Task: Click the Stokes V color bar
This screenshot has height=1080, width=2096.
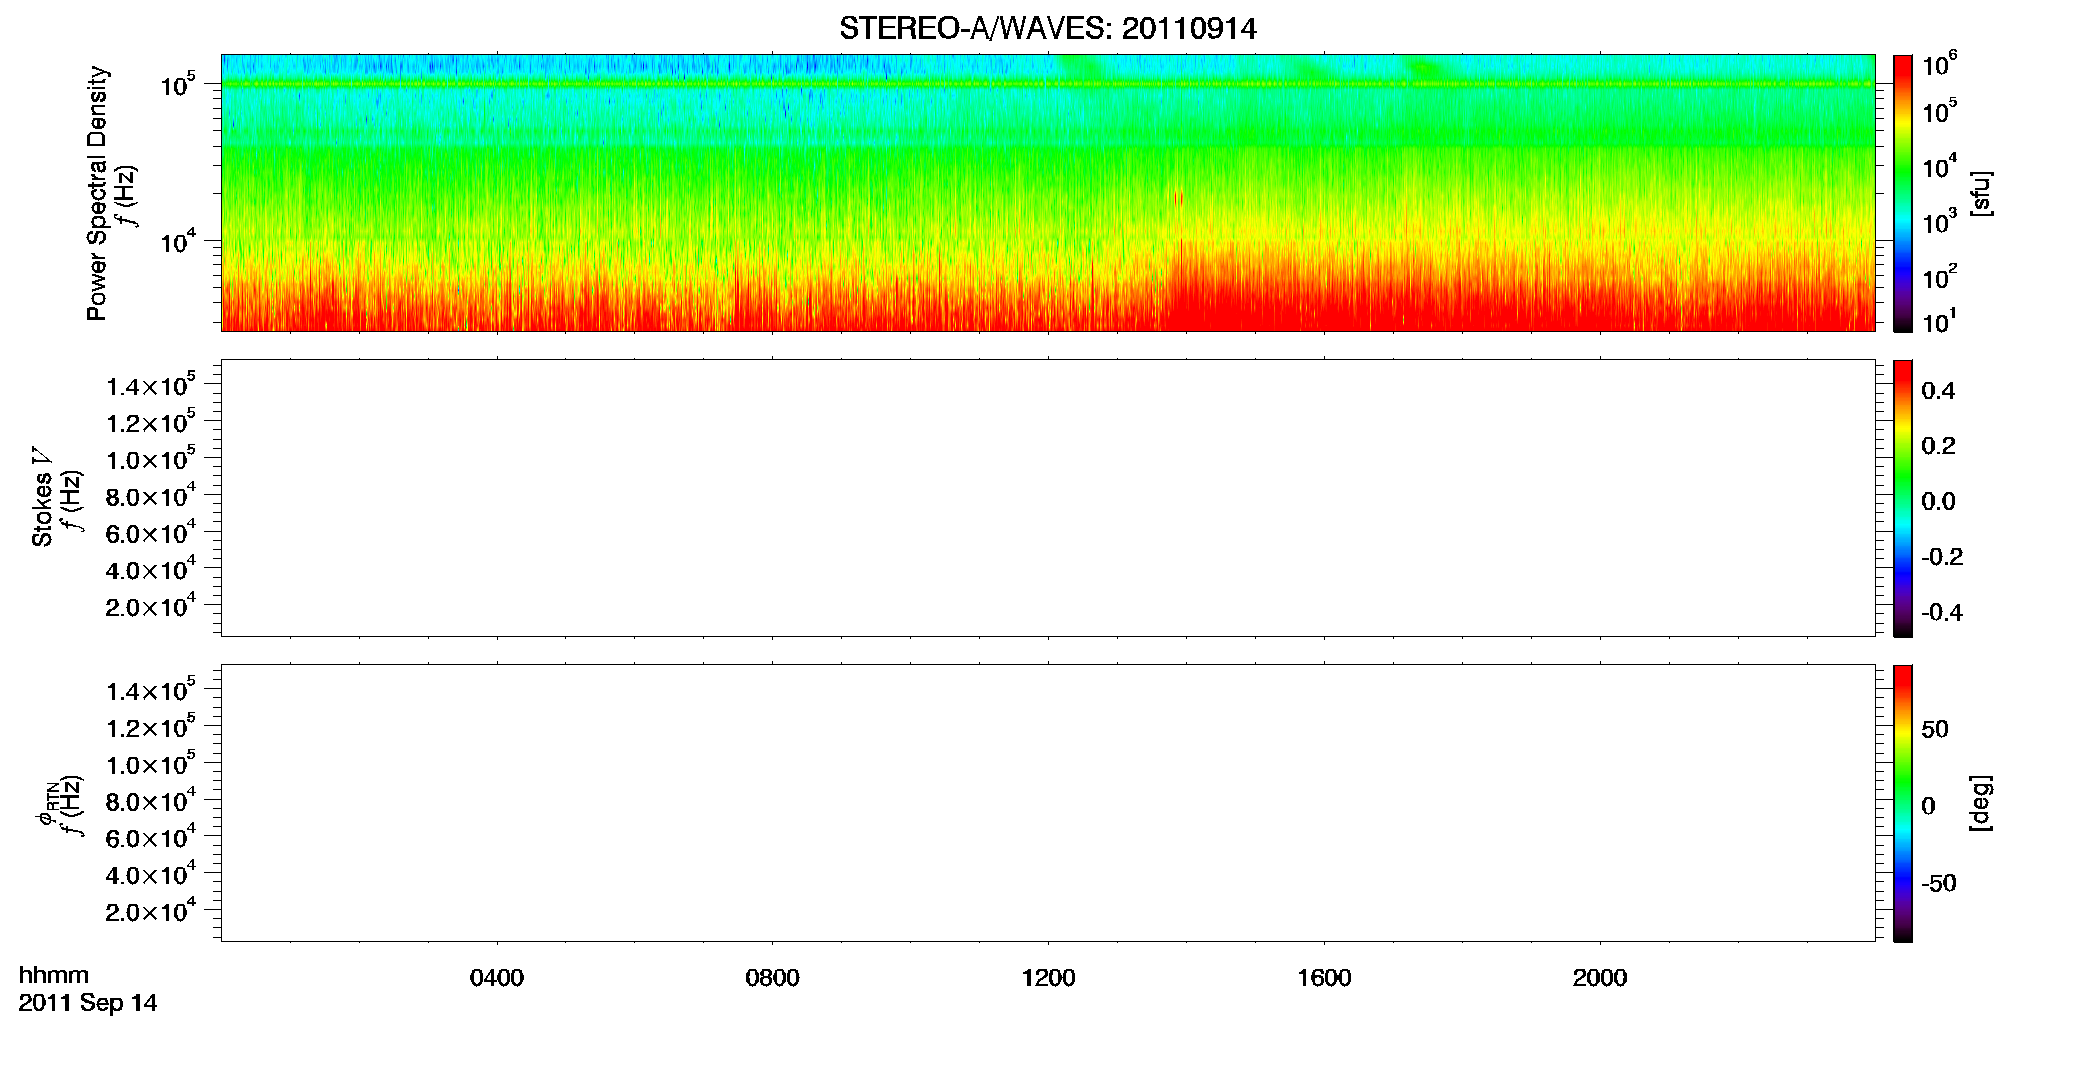Action: point(1903,498)
